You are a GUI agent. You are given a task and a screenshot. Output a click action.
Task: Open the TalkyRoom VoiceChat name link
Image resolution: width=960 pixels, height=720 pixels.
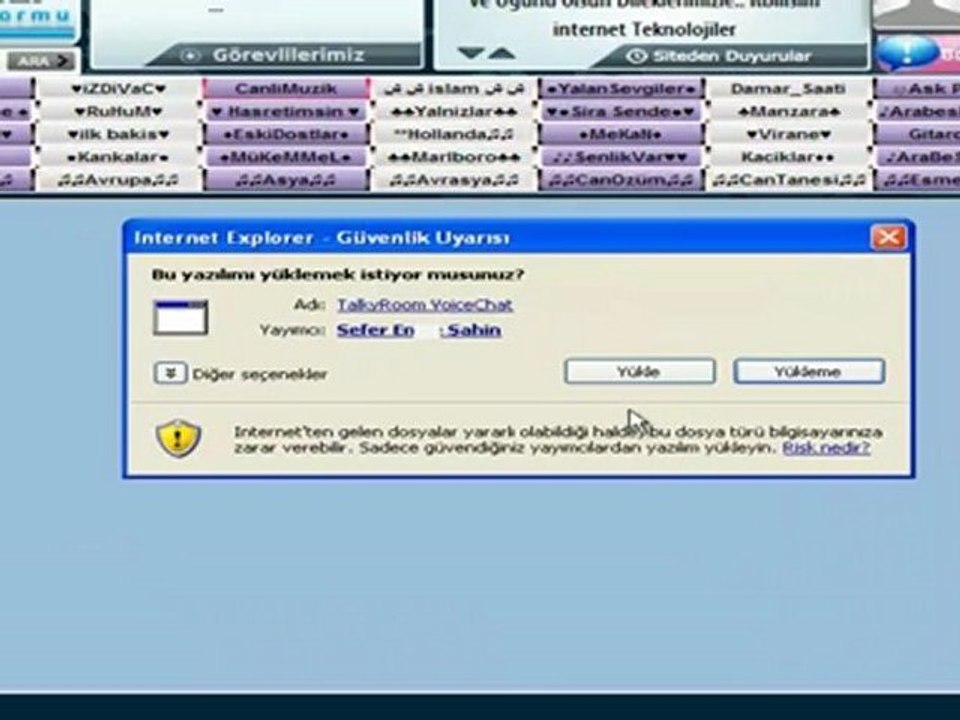coord(425,305)
